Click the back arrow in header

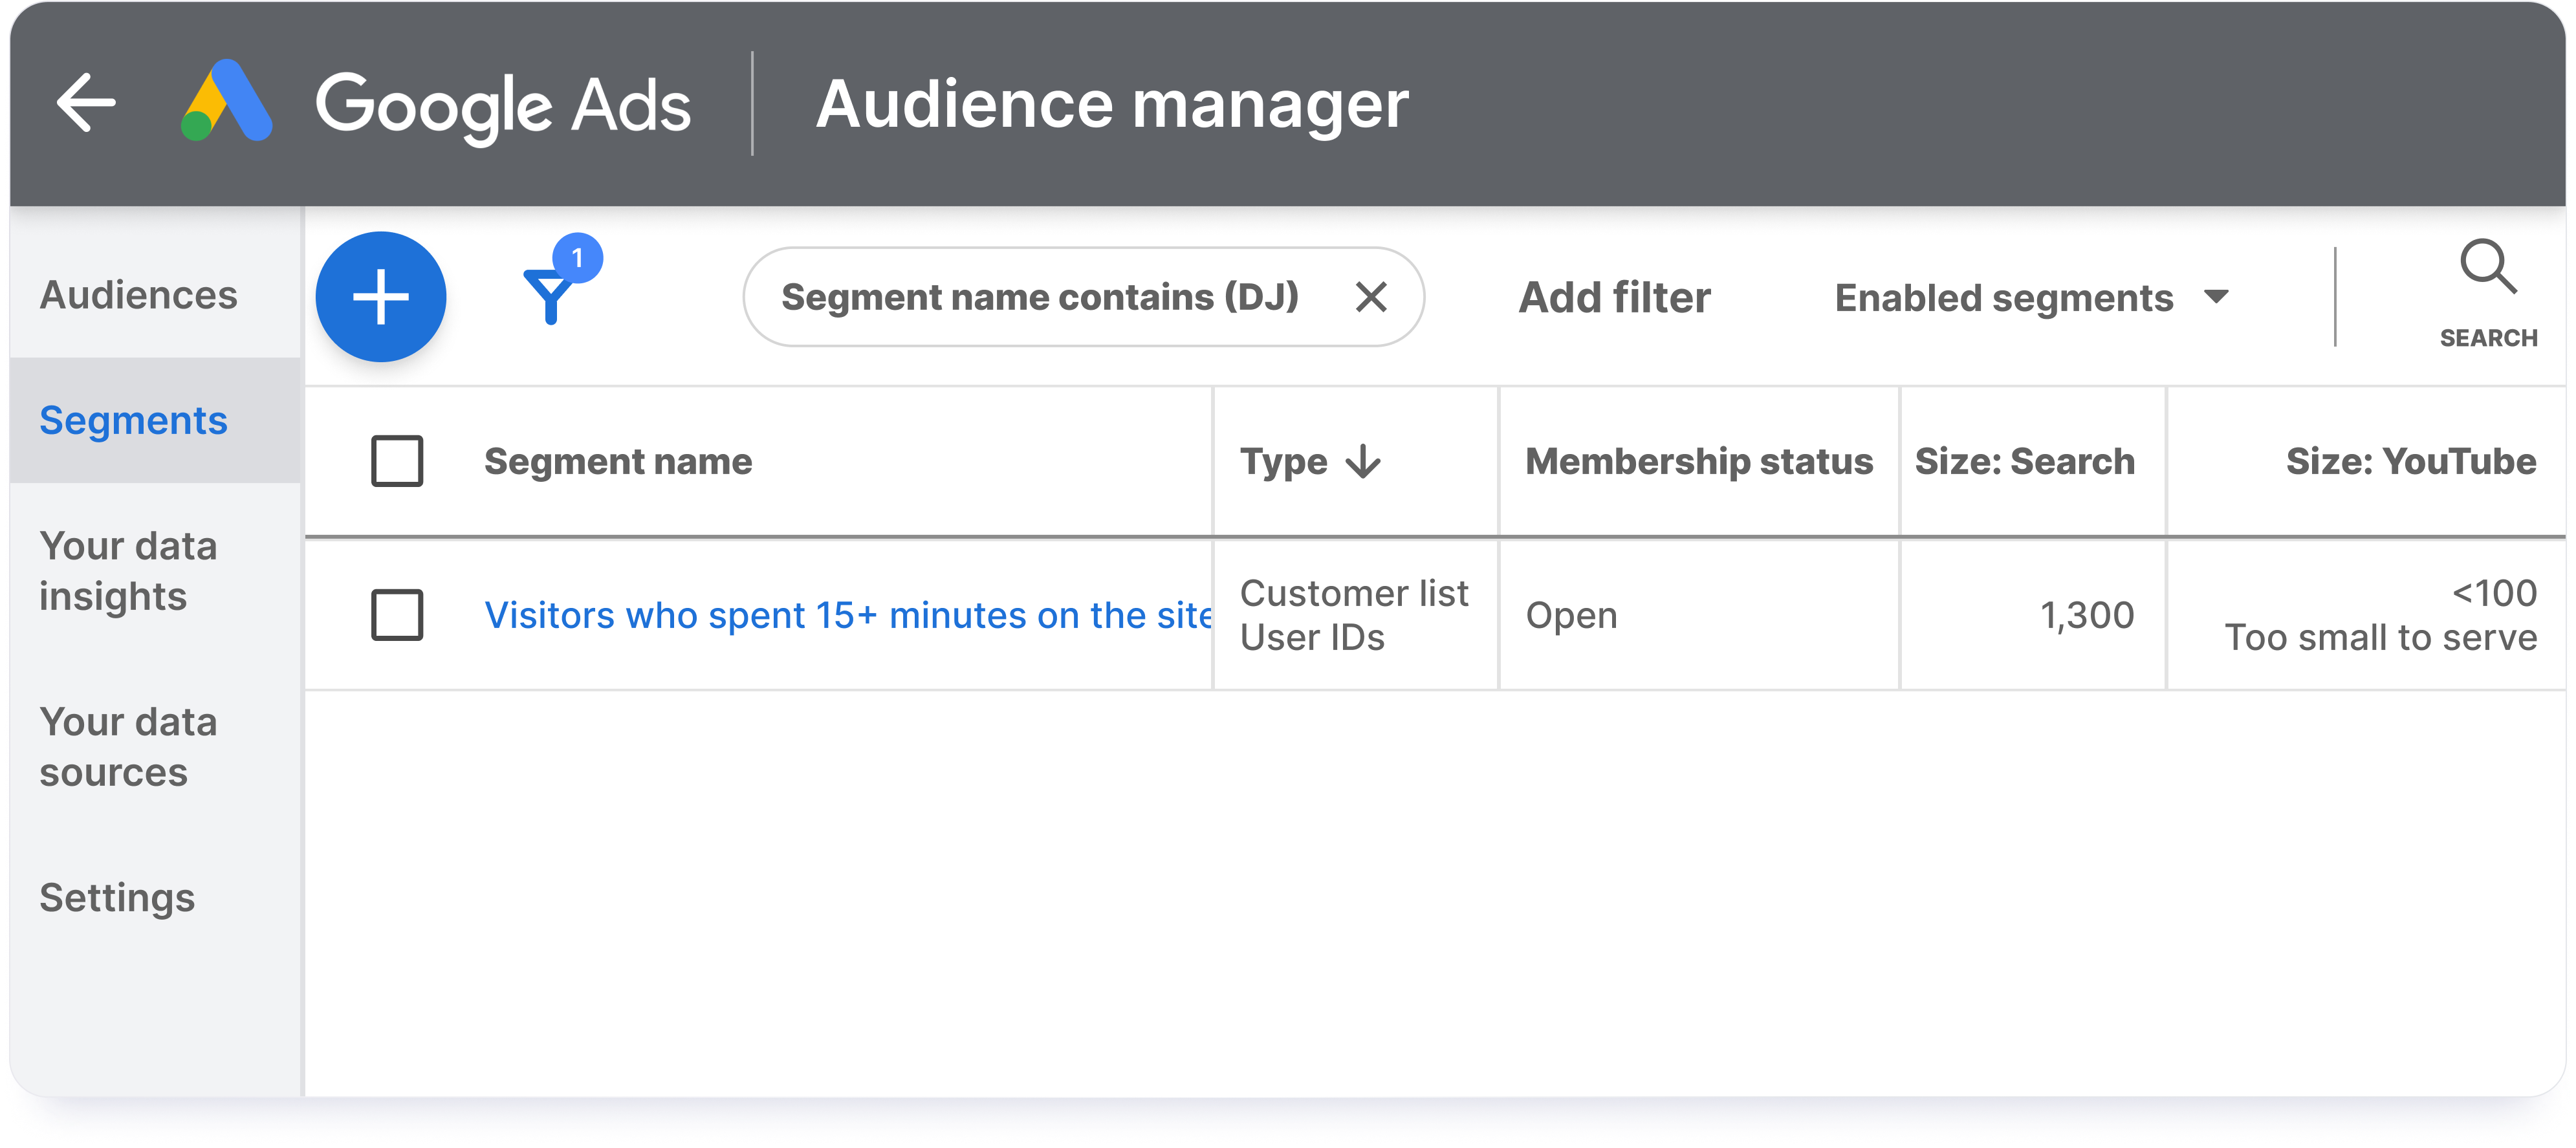(x=87, y=102)
